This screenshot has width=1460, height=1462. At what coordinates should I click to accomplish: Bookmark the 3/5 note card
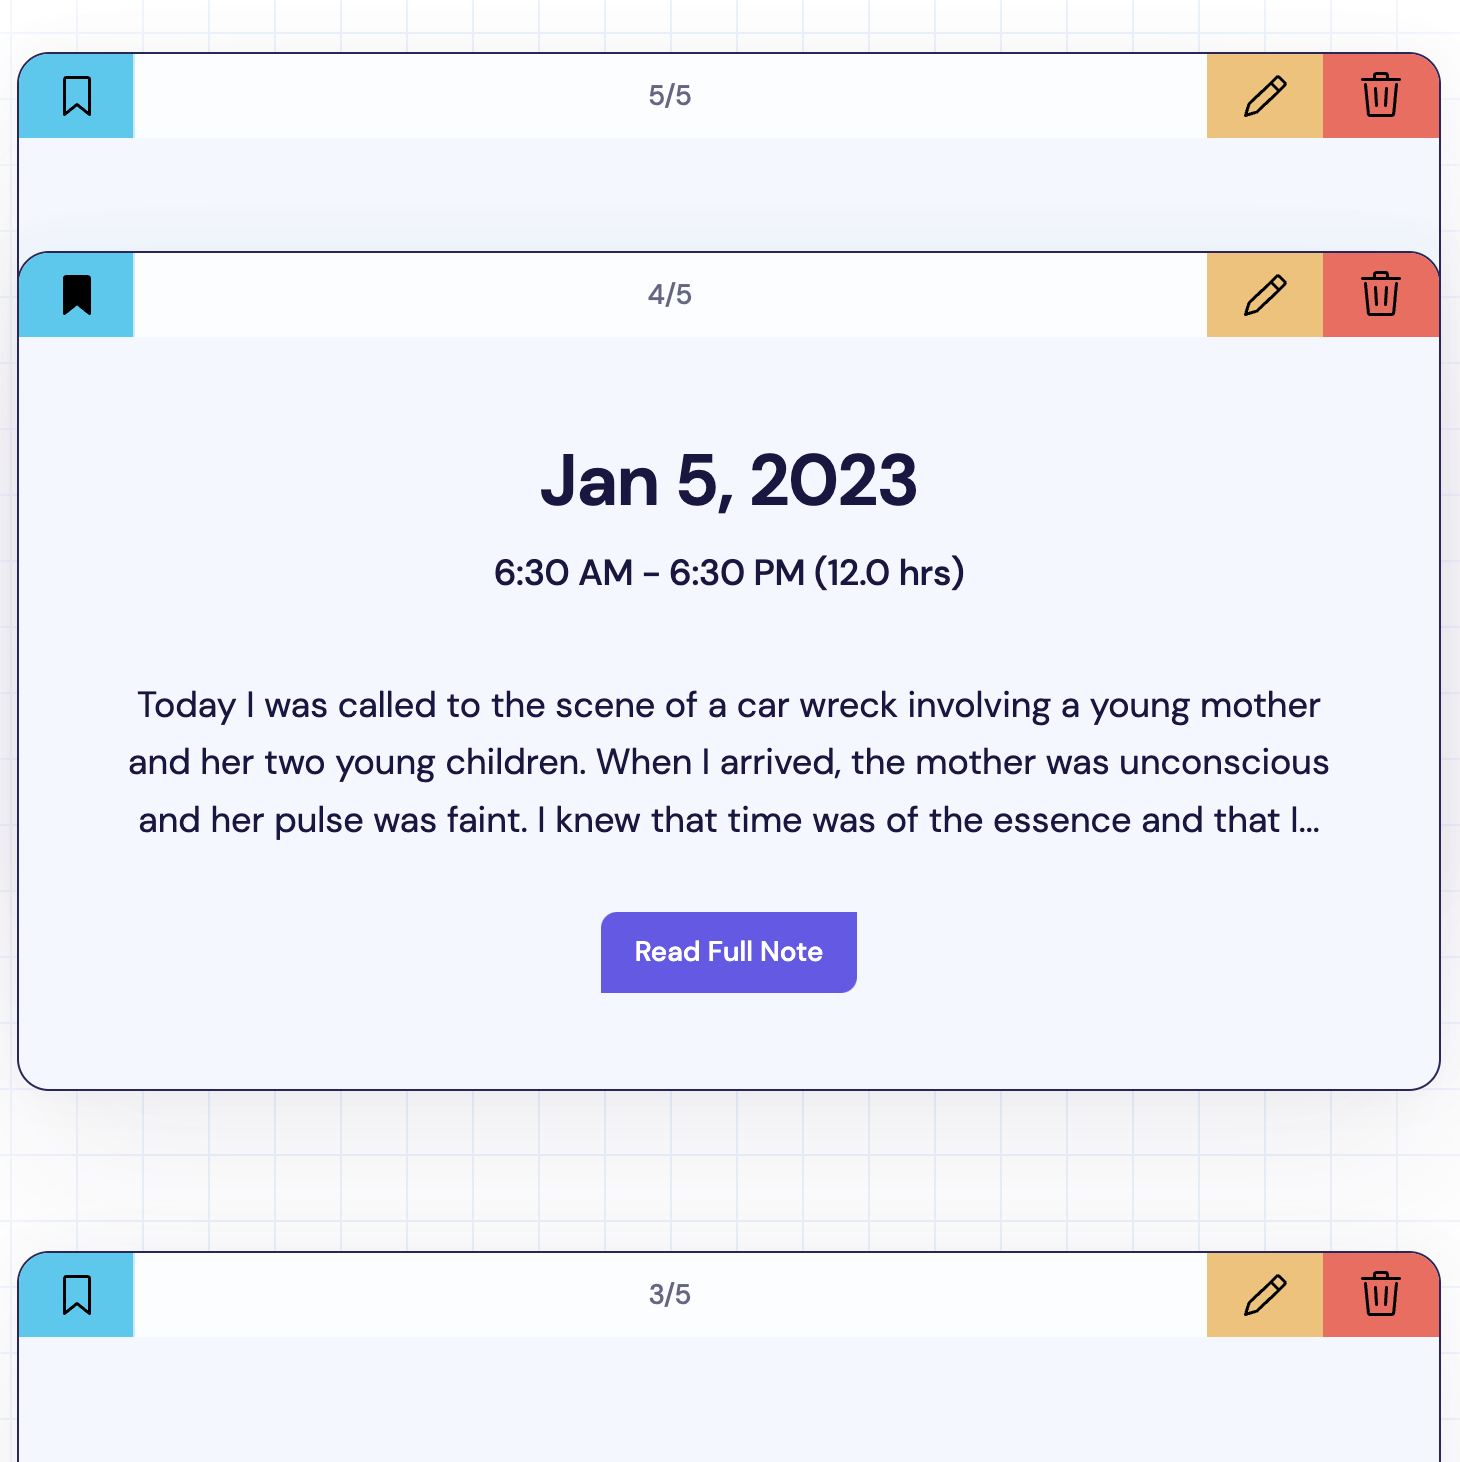pos(76,1294)
